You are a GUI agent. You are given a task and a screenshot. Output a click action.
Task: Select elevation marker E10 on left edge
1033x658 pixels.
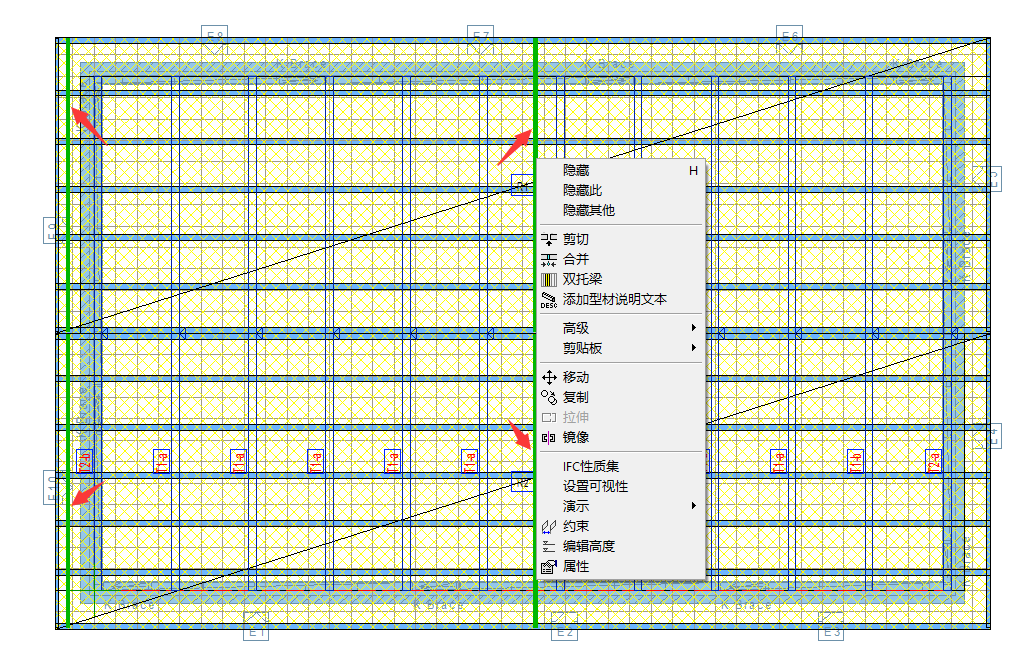[55, 488]
